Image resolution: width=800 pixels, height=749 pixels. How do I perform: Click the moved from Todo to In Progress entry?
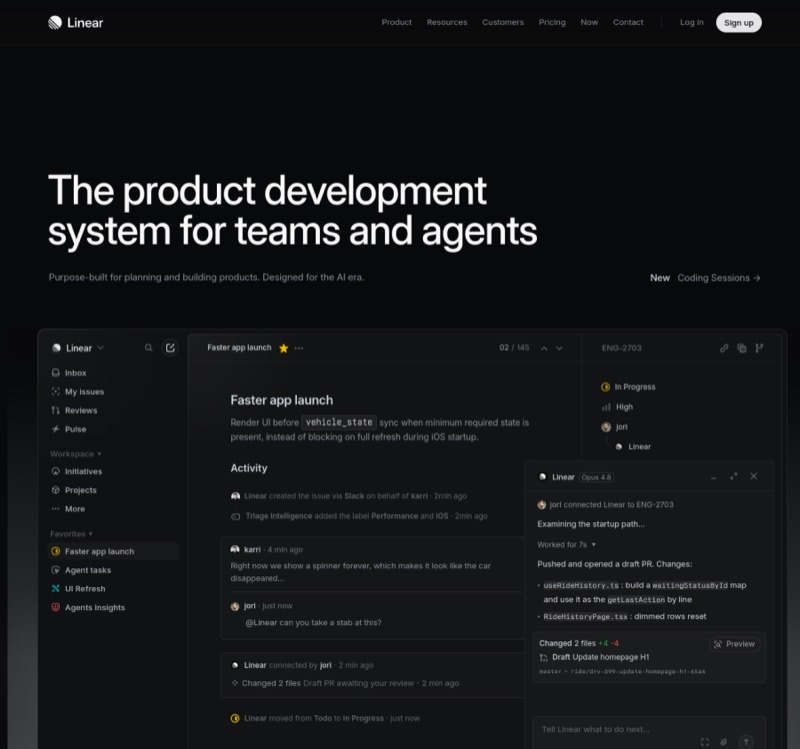(x=326, y=718)
